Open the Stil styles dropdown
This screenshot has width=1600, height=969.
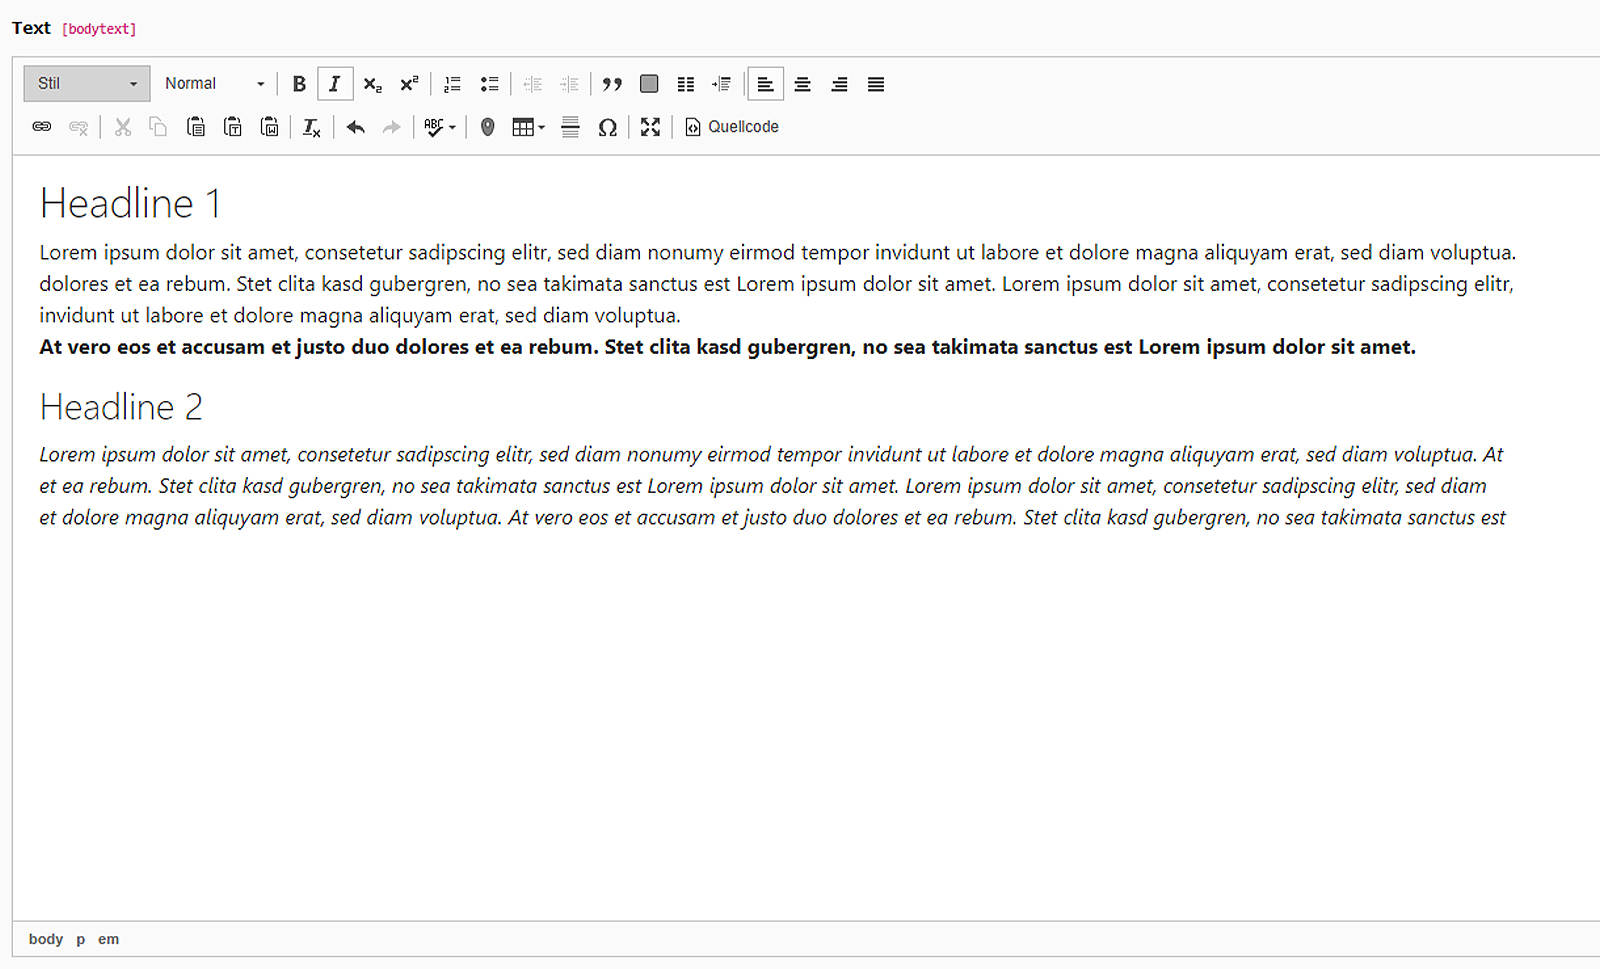coord(87,84)
